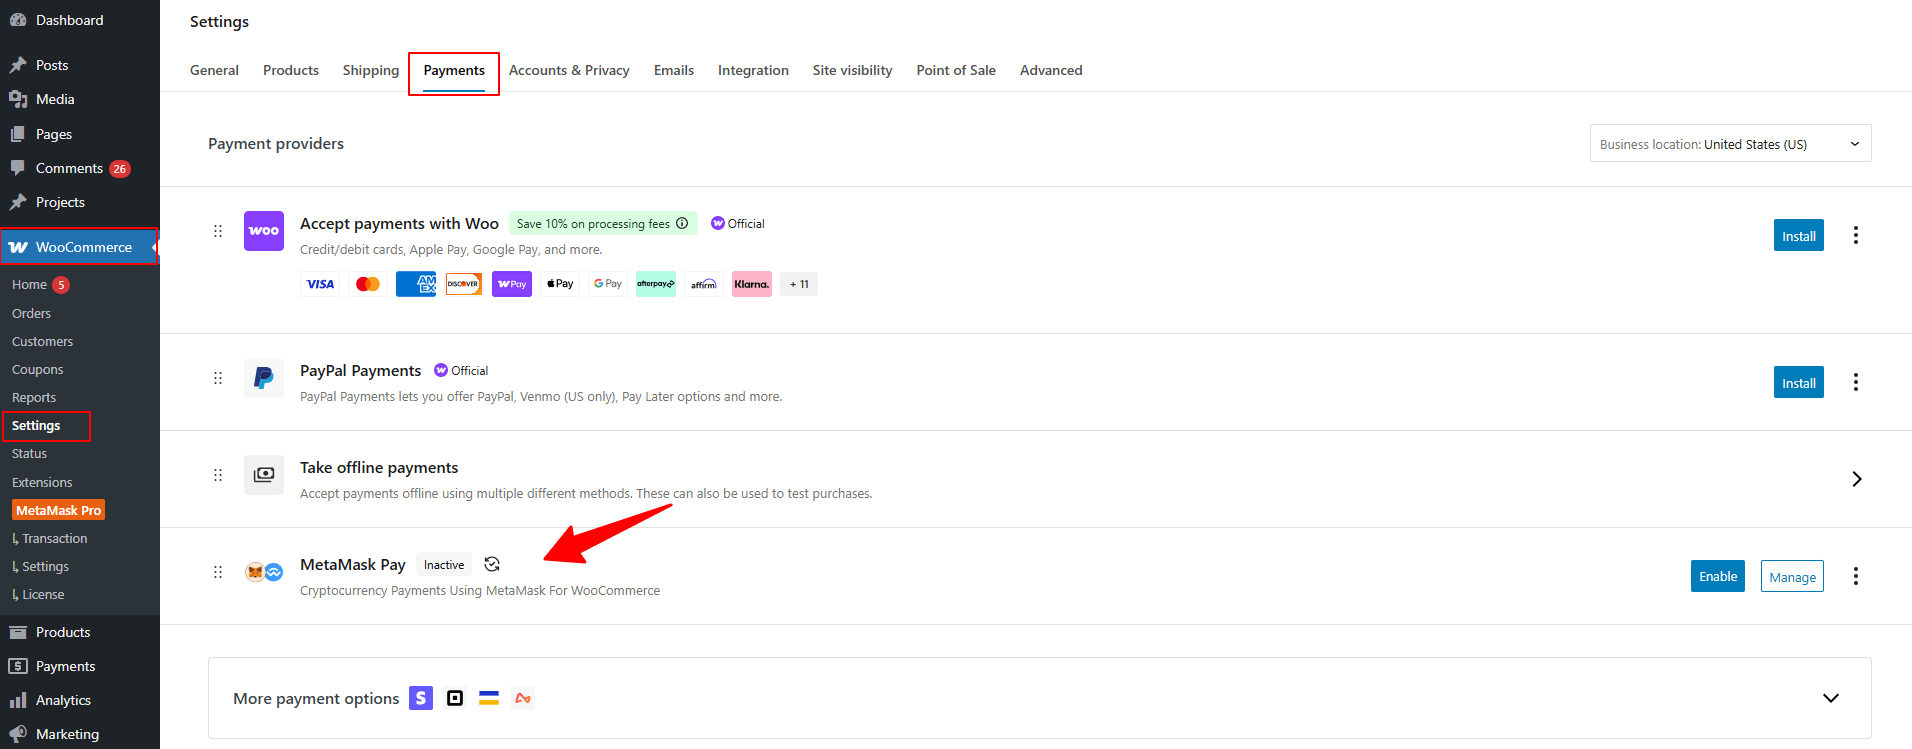Expand the More payment options section
This screenshot has width=1912, height=749.
pyautogui.click(x=1831, y=698)
